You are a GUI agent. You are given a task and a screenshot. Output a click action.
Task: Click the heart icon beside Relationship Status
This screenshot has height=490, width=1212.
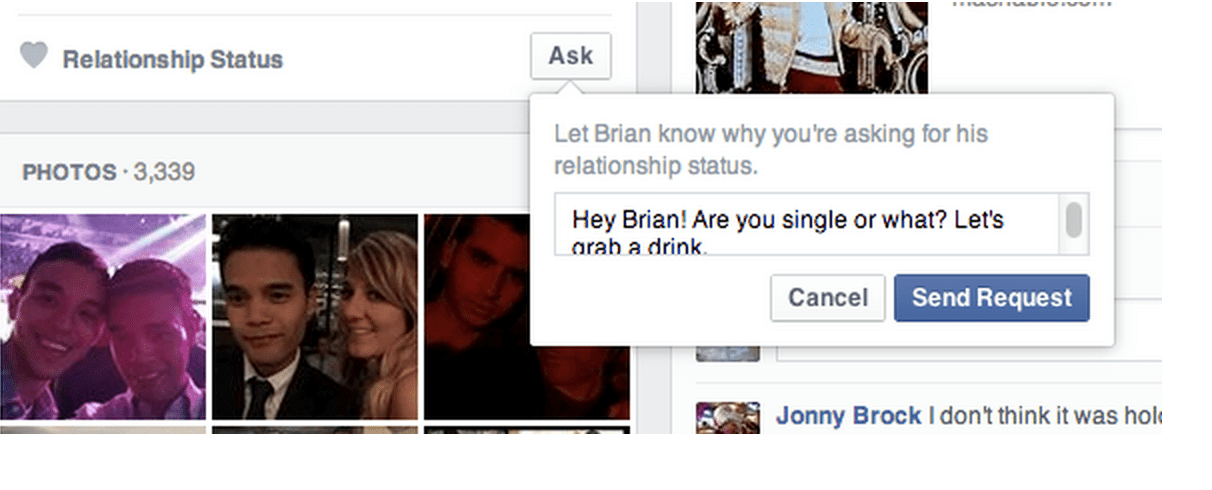33,57
